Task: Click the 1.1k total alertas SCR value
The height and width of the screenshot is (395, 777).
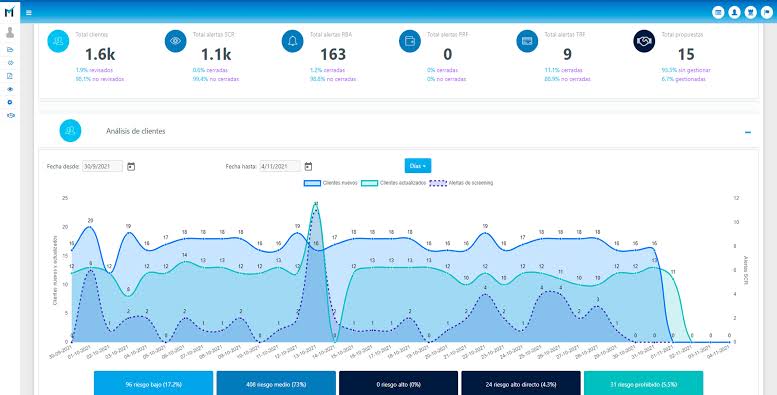Action: pyautogui.click(x=216, y=54)
